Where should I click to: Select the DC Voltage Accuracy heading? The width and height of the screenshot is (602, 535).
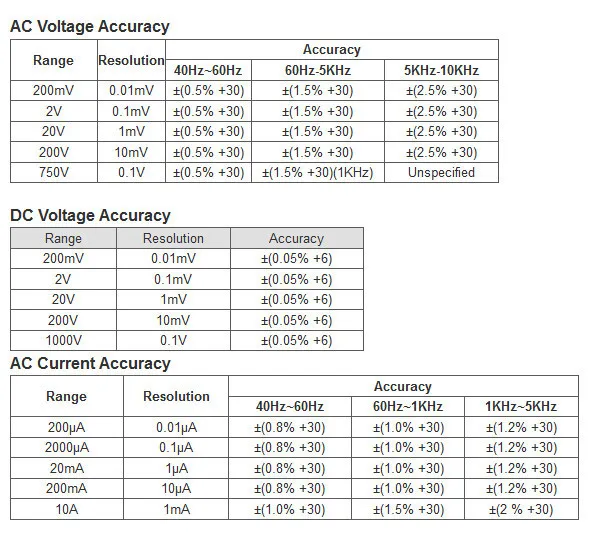90,215
